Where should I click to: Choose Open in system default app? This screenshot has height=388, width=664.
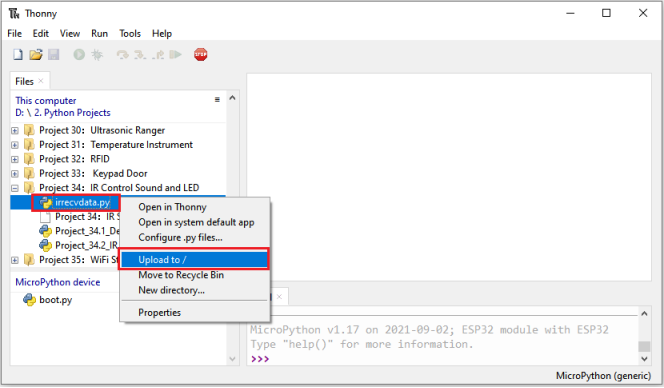tap(195, 222)
